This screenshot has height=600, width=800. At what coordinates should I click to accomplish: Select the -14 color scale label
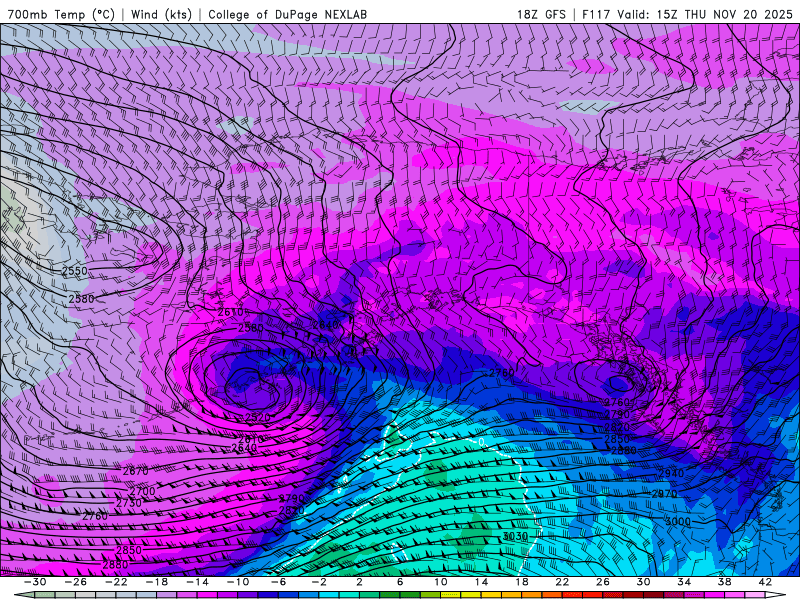pyautogui.click(x=197, y=582)
